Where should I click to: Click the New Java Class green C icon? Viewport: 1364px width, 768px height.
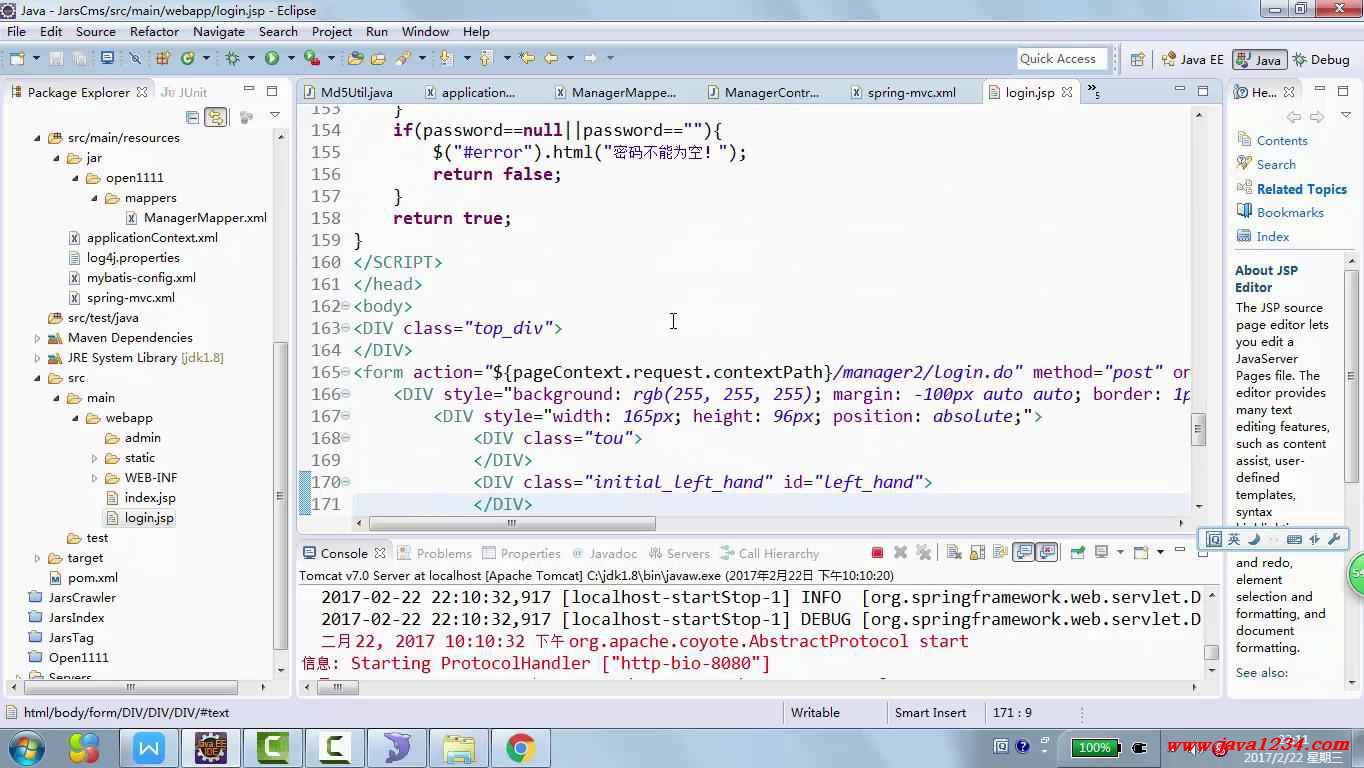tap(187, 59)
